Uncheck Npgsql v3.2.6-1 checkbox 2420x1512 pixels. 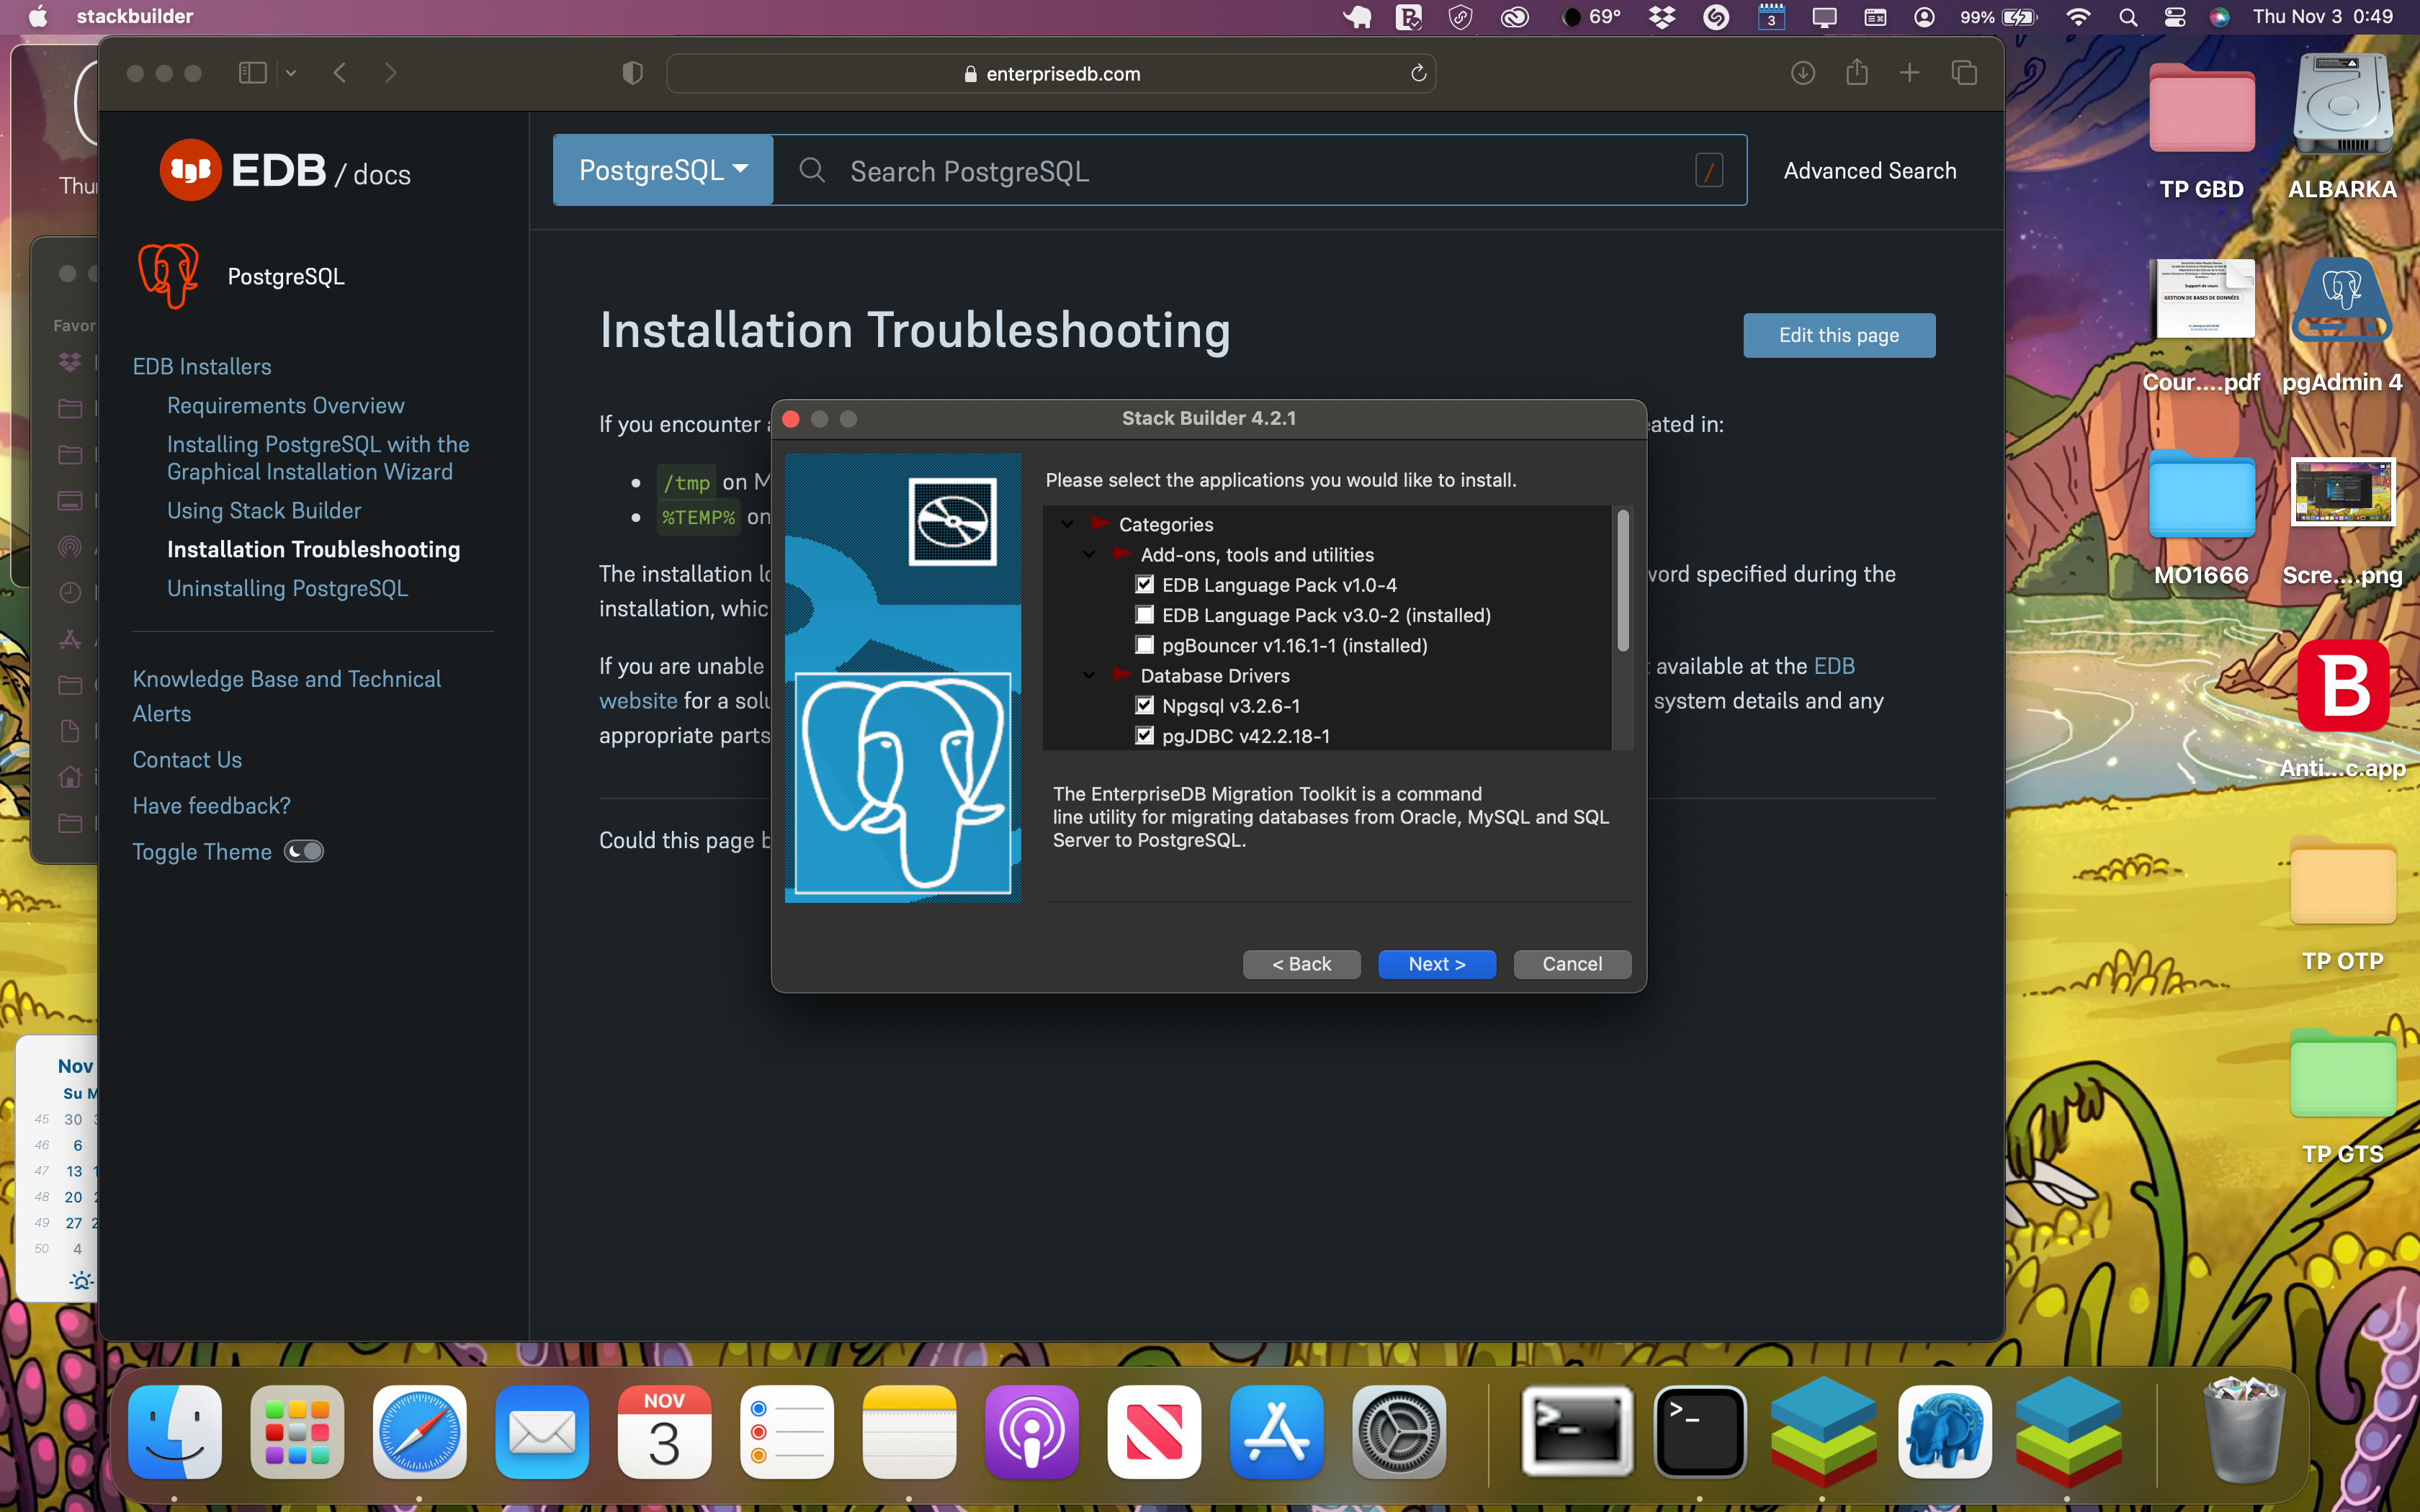(x=1144, y=706)
